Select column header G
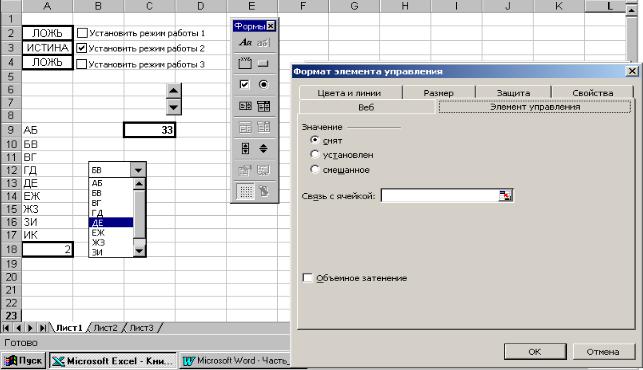 point(354,6)
